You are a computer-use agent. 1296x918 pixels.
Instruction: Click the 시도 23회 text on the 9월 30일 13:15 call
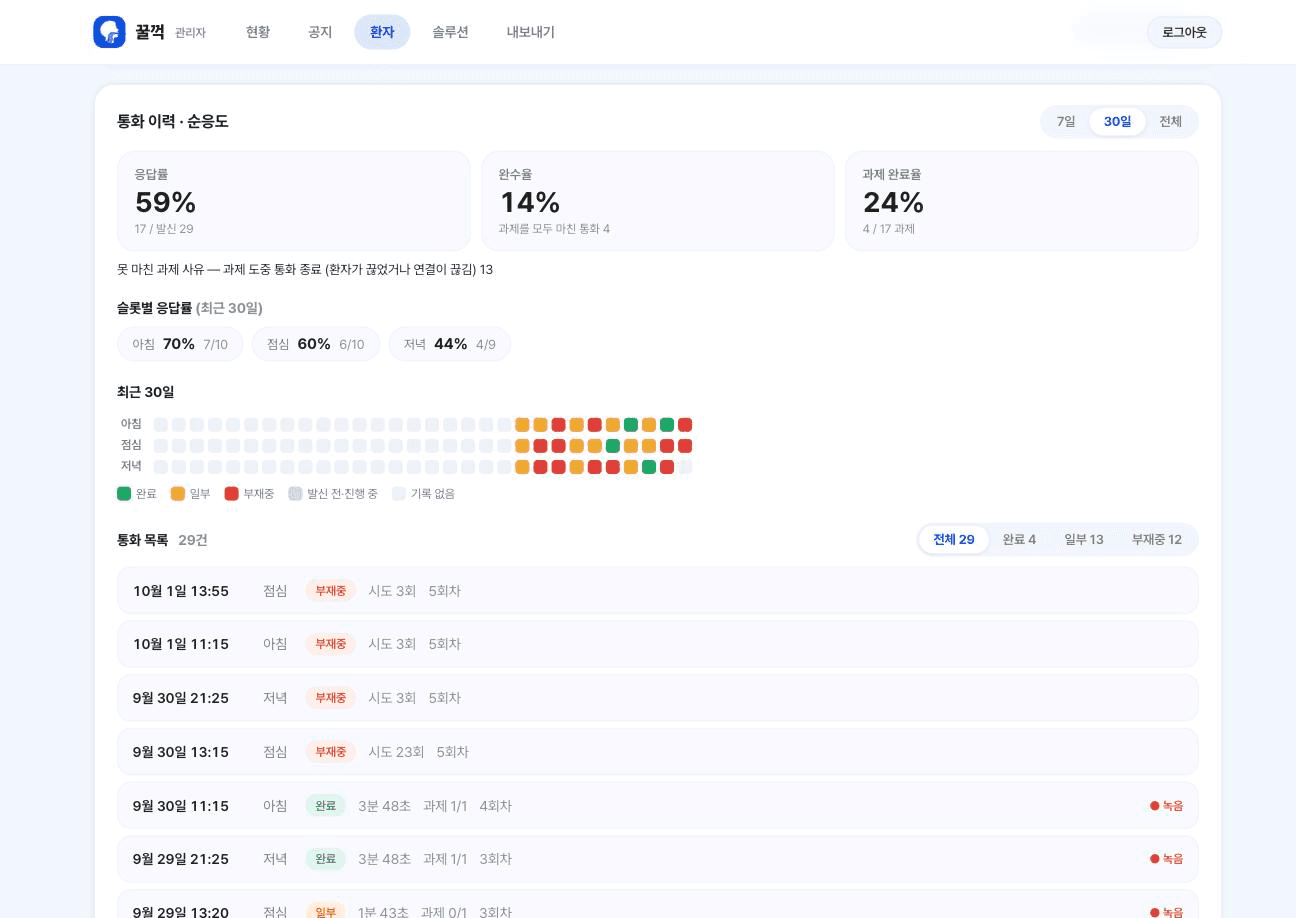tap(396, 752)
